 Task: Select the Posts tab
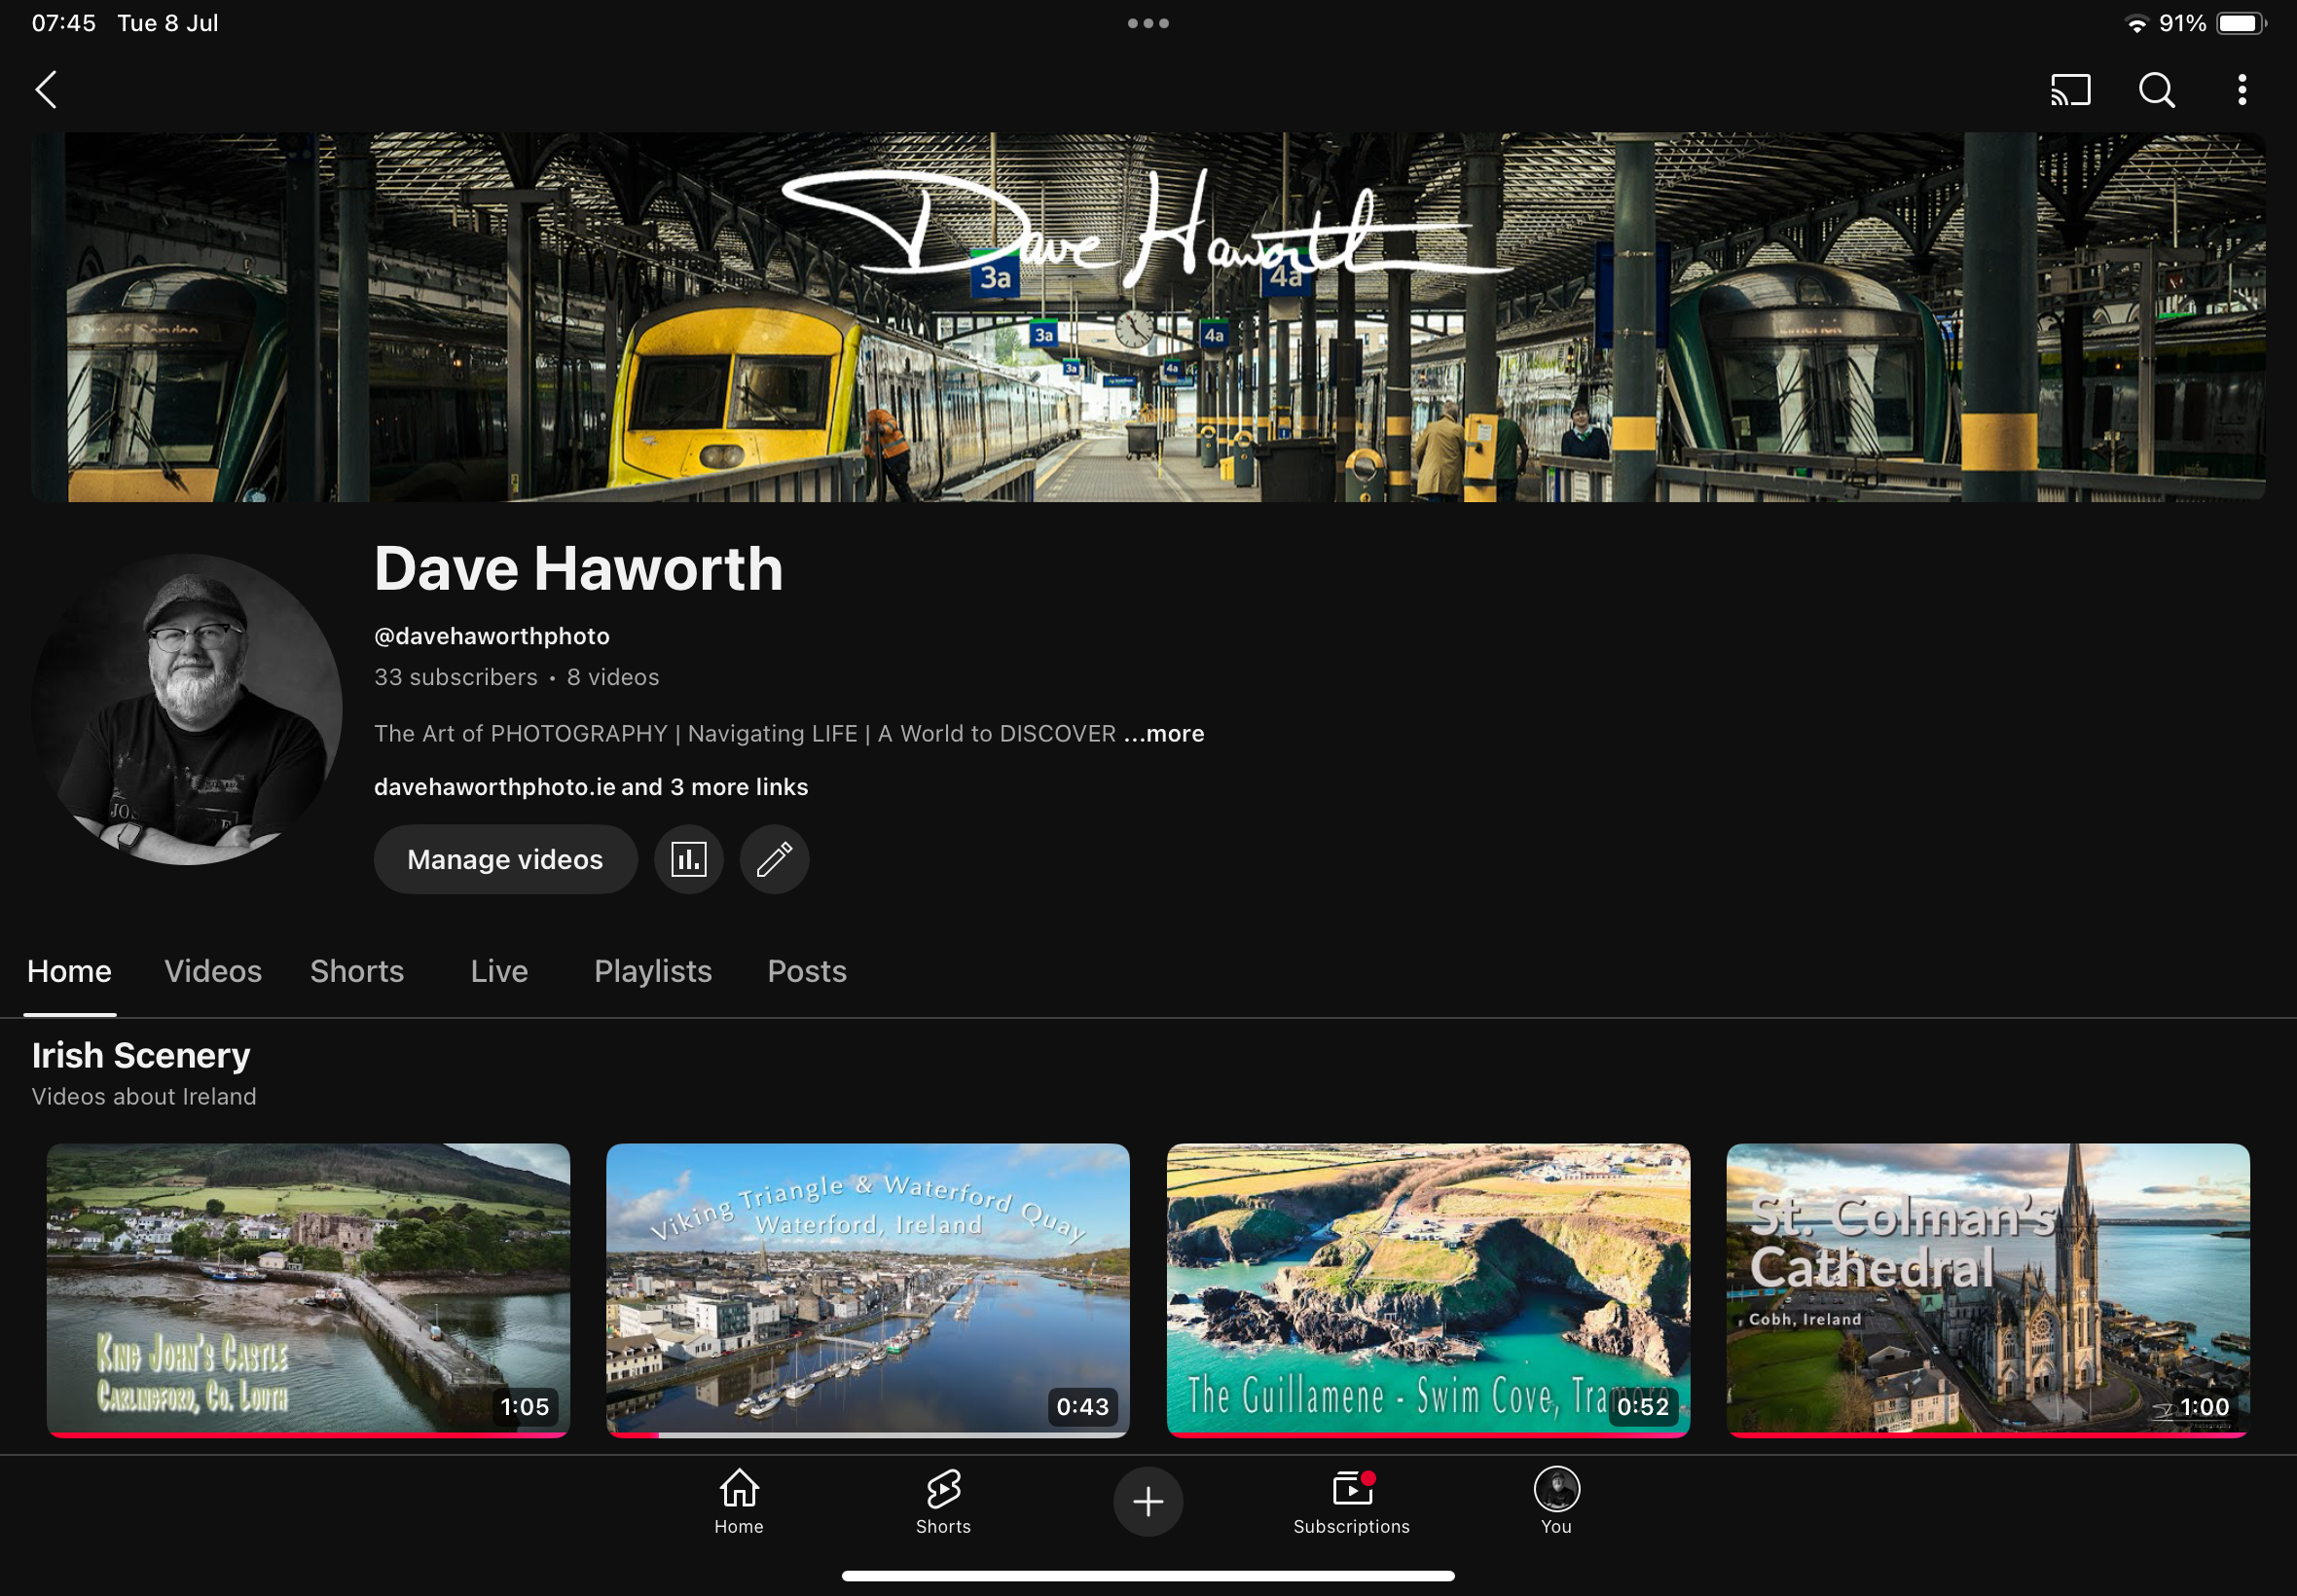tap(806, 971)
